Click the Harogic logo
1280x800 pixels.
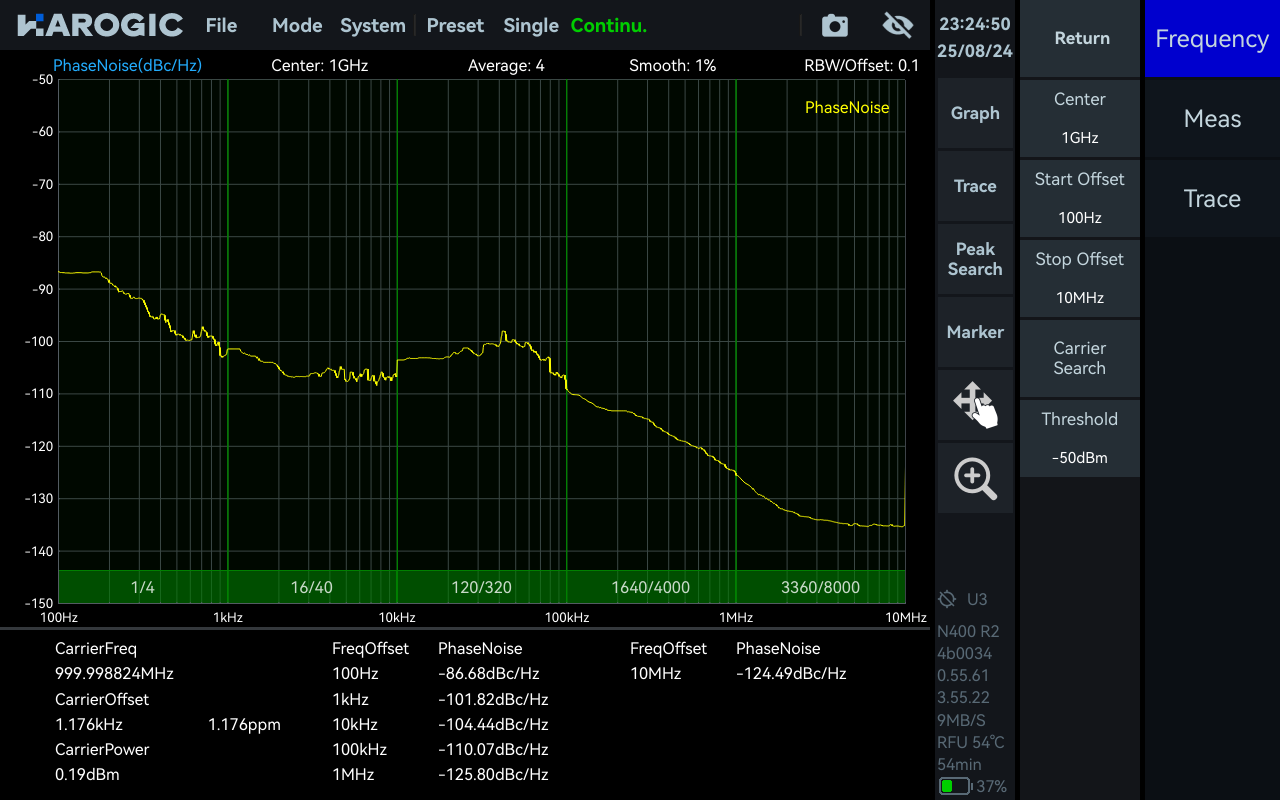point(100,26)
